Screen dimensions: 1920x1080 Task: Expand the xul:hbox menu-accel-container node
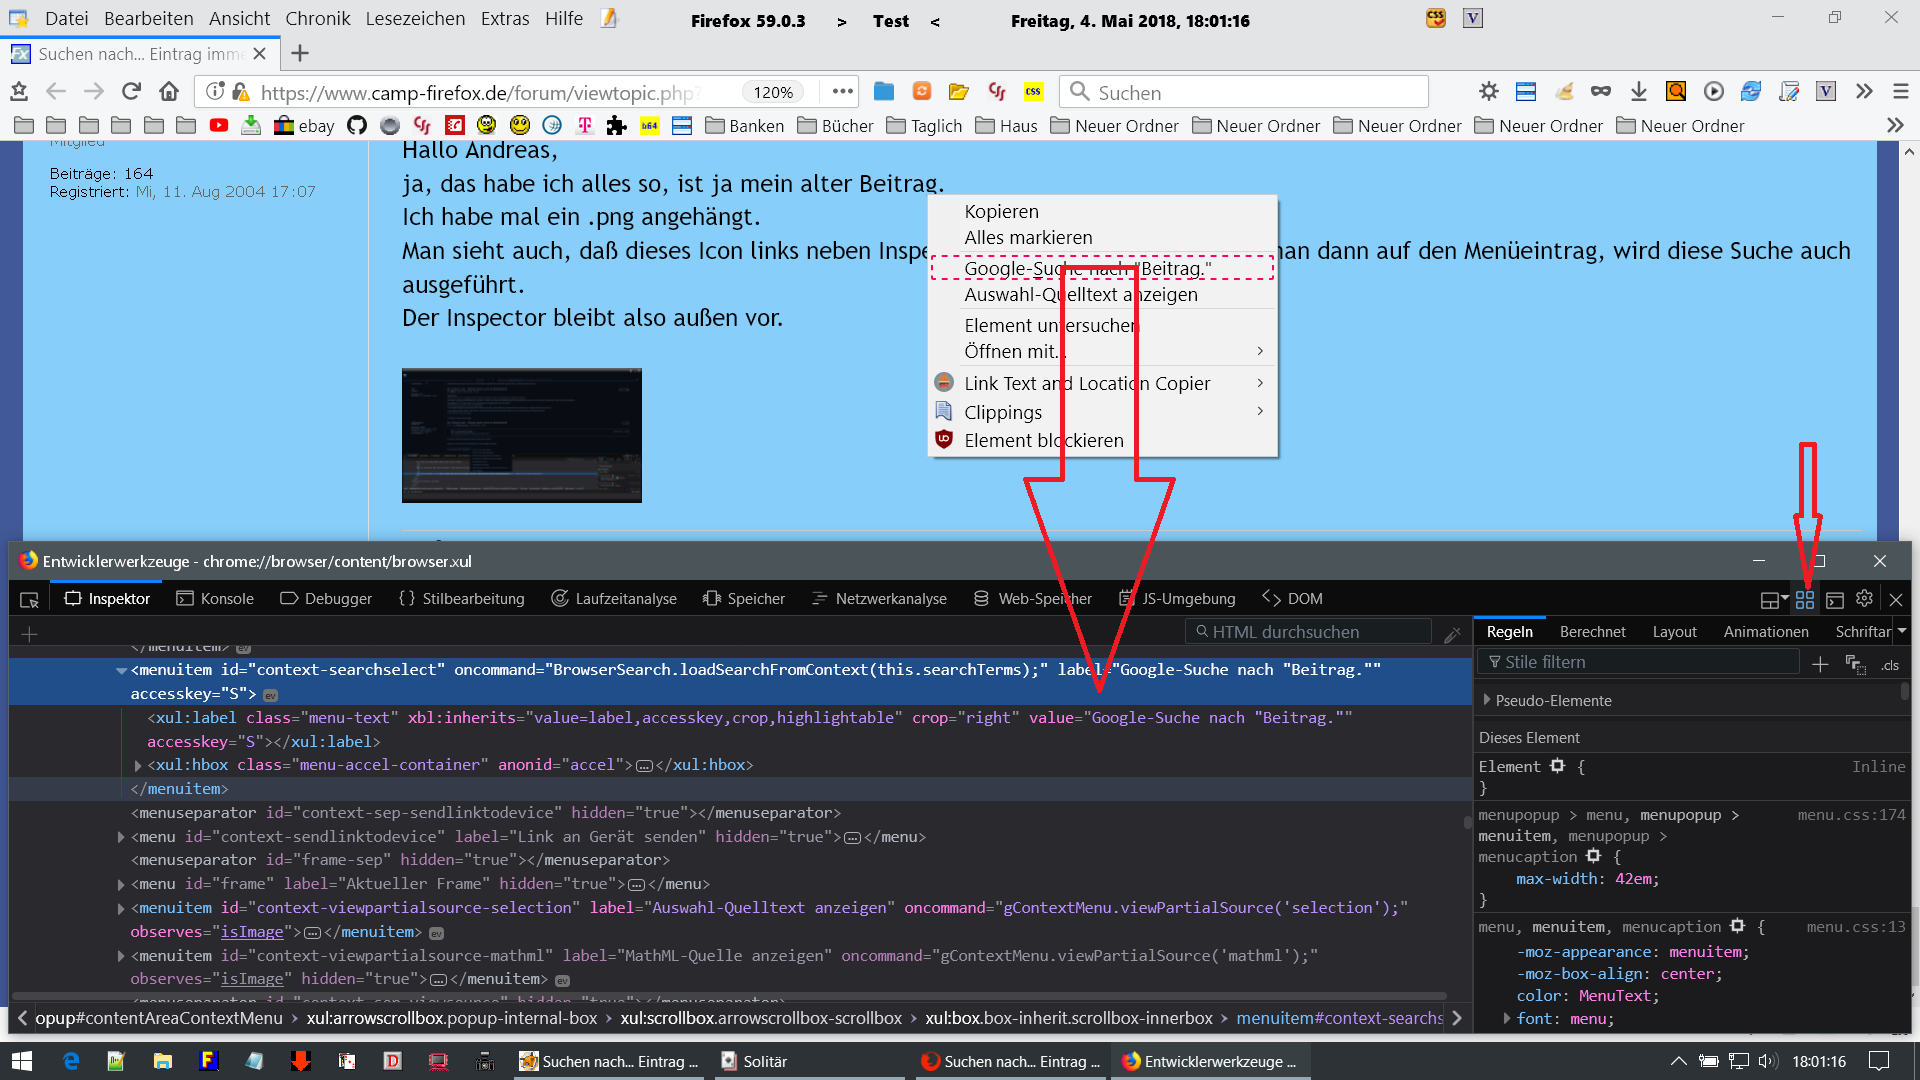click(138, 765)
